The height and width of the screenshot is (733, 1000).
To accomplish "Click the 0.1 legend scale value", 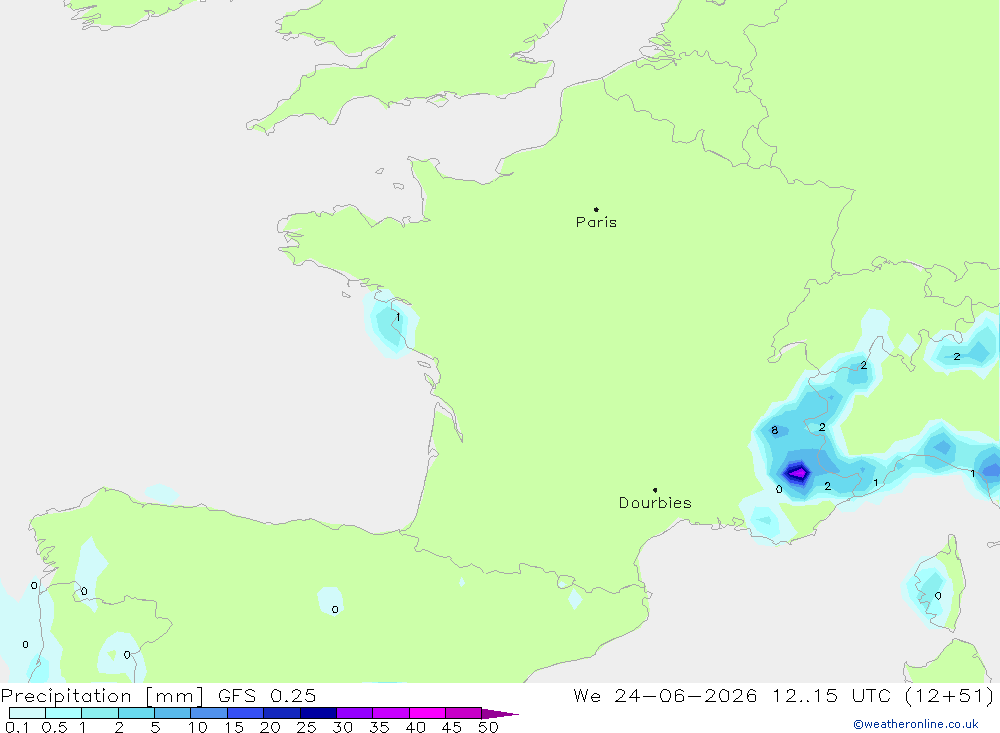I will click(x=17, y=727).
